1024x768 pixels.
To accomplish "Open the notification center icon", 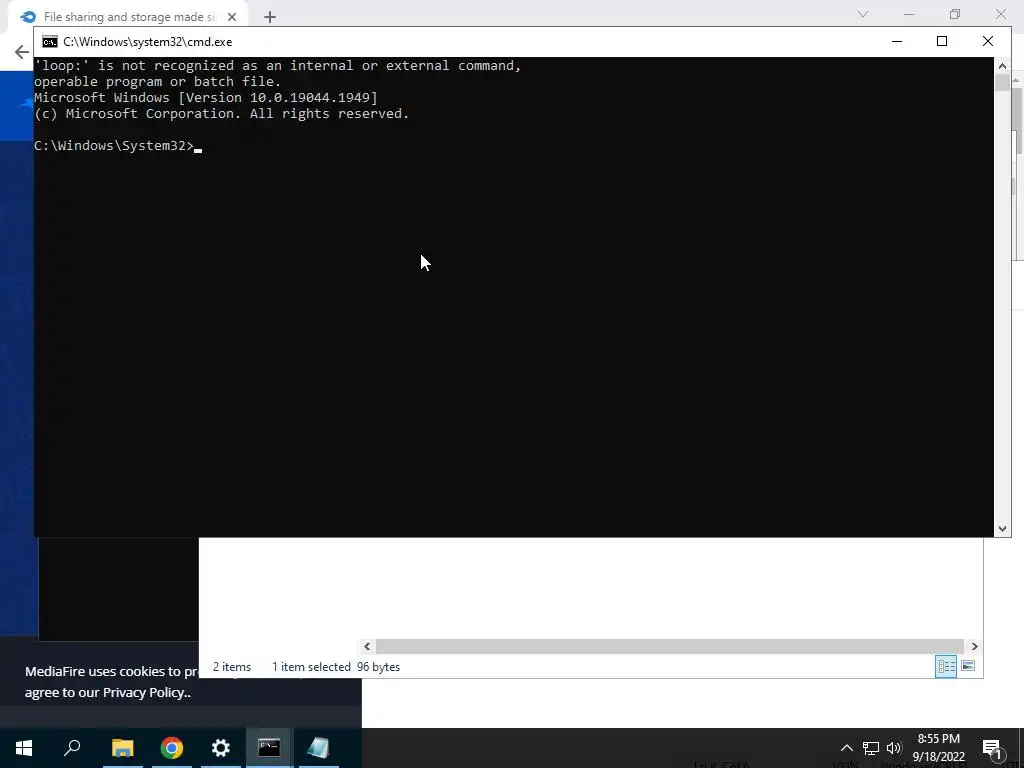I will [992, 748].
